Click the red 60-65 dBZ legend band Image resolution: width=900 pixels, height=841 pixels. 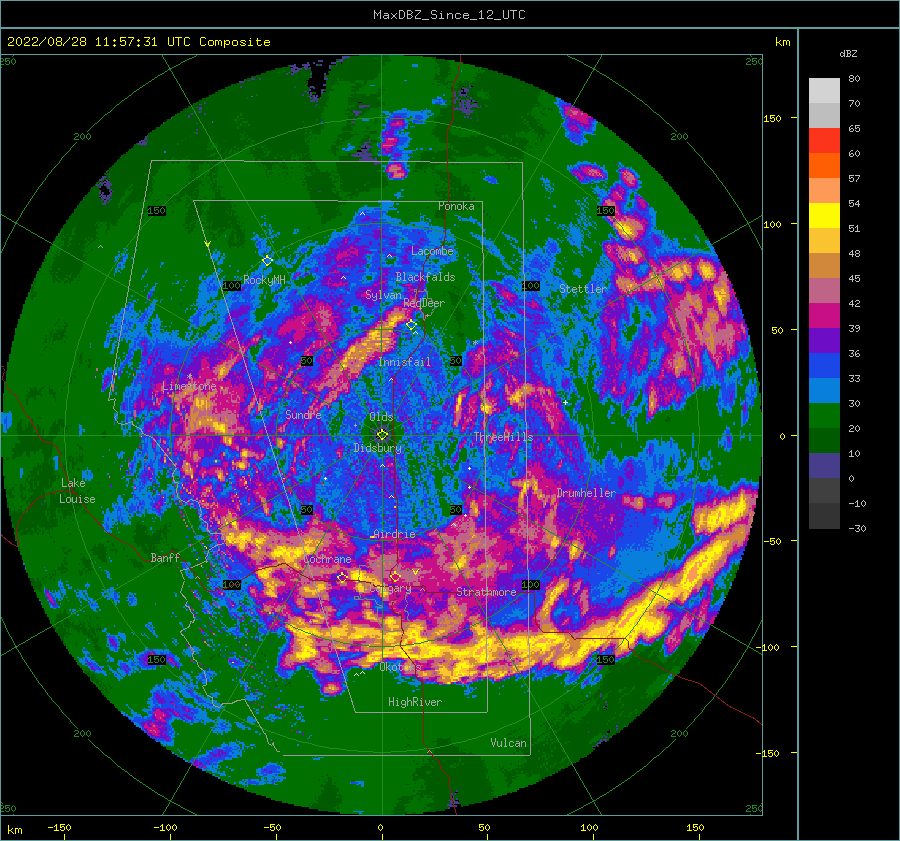click(824, 141)
